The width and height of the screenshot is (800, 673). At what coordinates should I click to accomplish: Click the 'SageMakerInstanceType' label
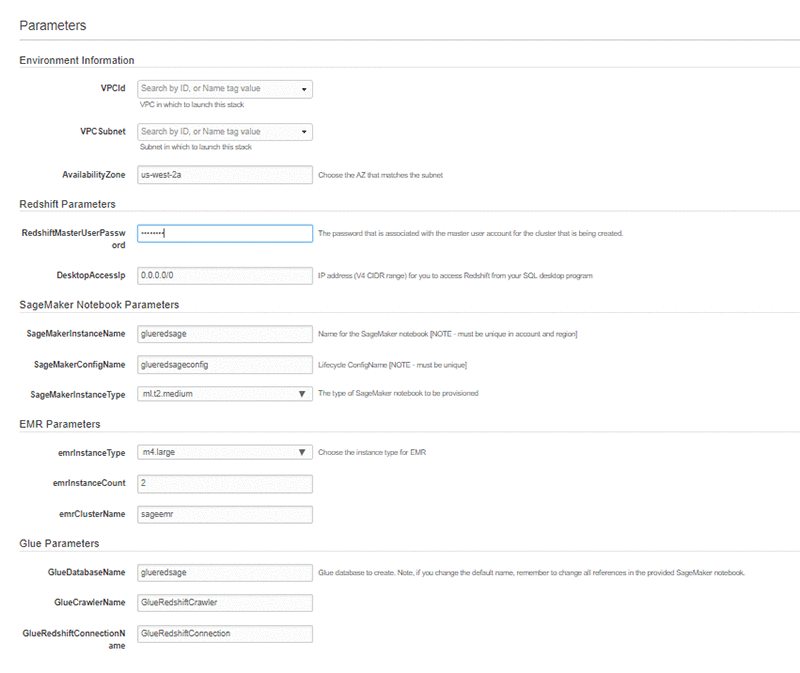78,394
